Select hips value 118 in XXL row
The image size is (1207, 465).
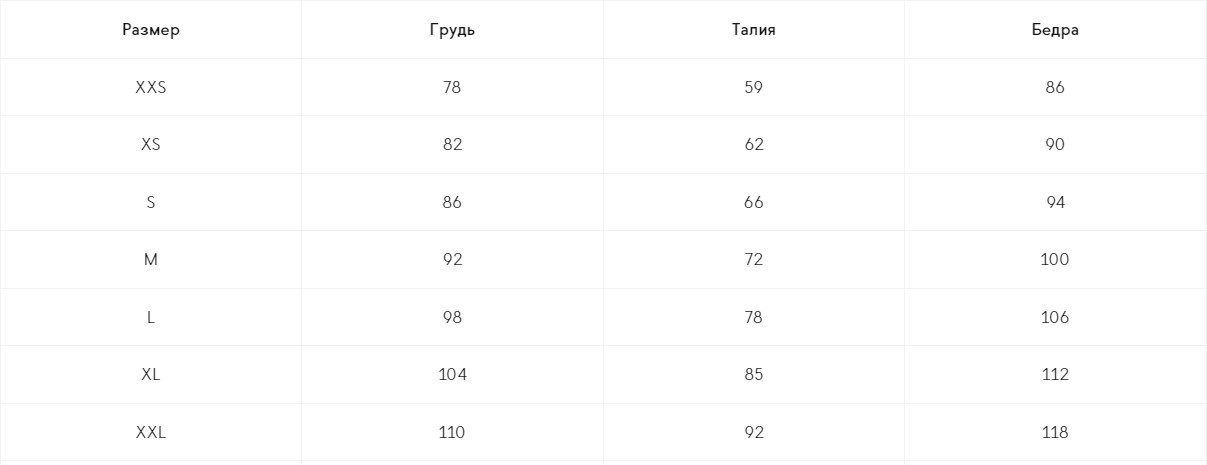(1055, 432)
